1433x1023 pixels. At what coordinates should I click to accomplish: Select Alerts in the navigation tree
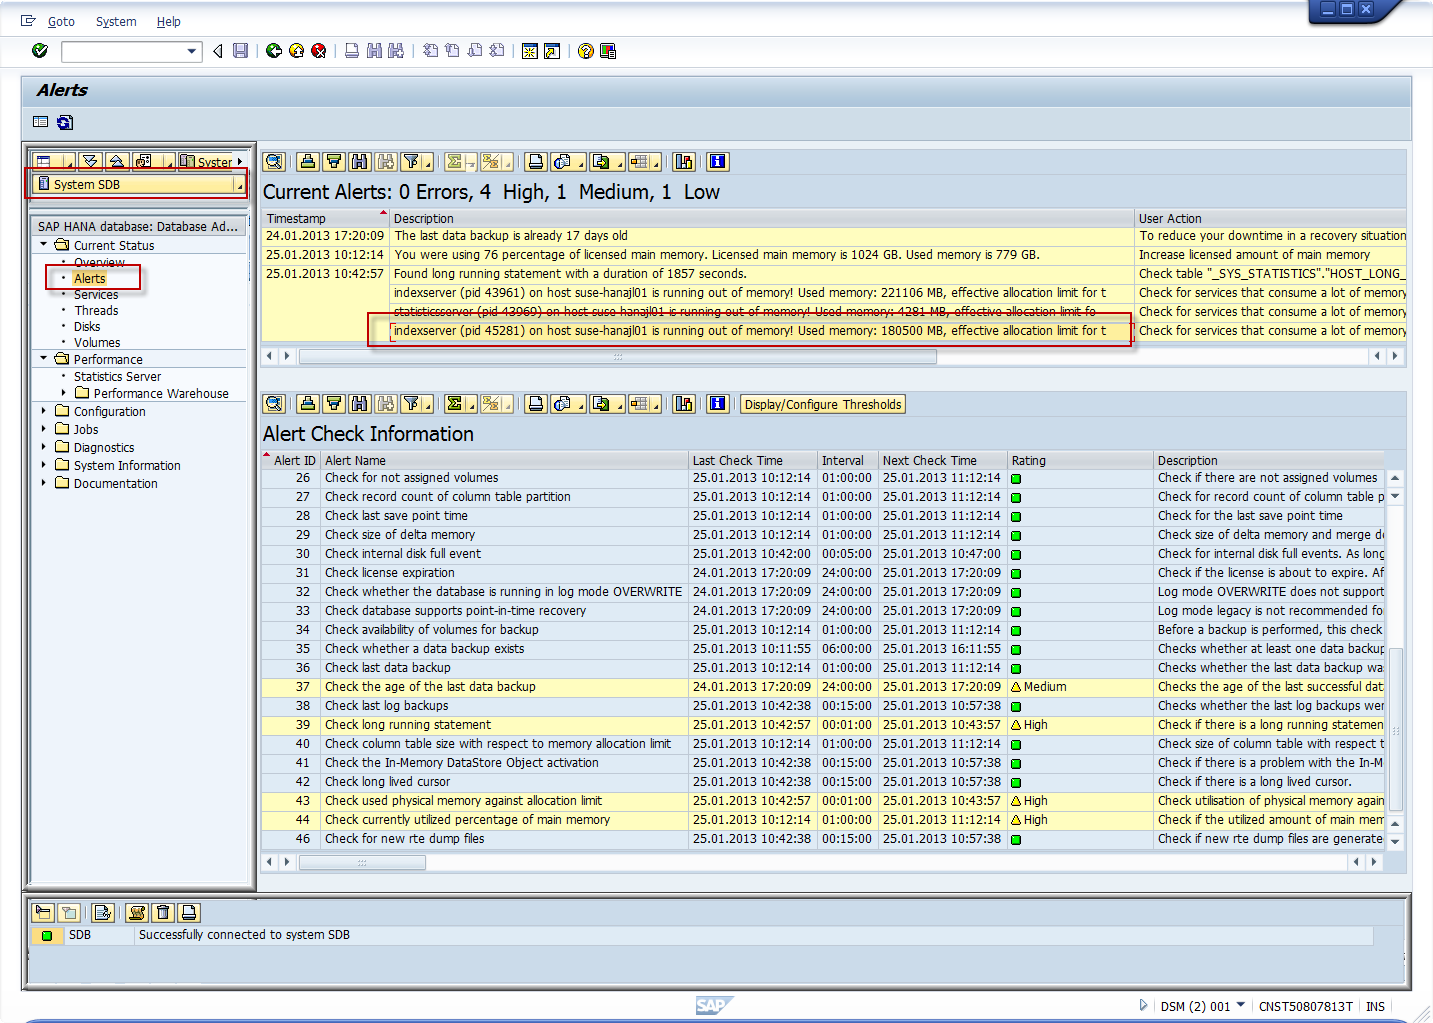click(89, 278)
